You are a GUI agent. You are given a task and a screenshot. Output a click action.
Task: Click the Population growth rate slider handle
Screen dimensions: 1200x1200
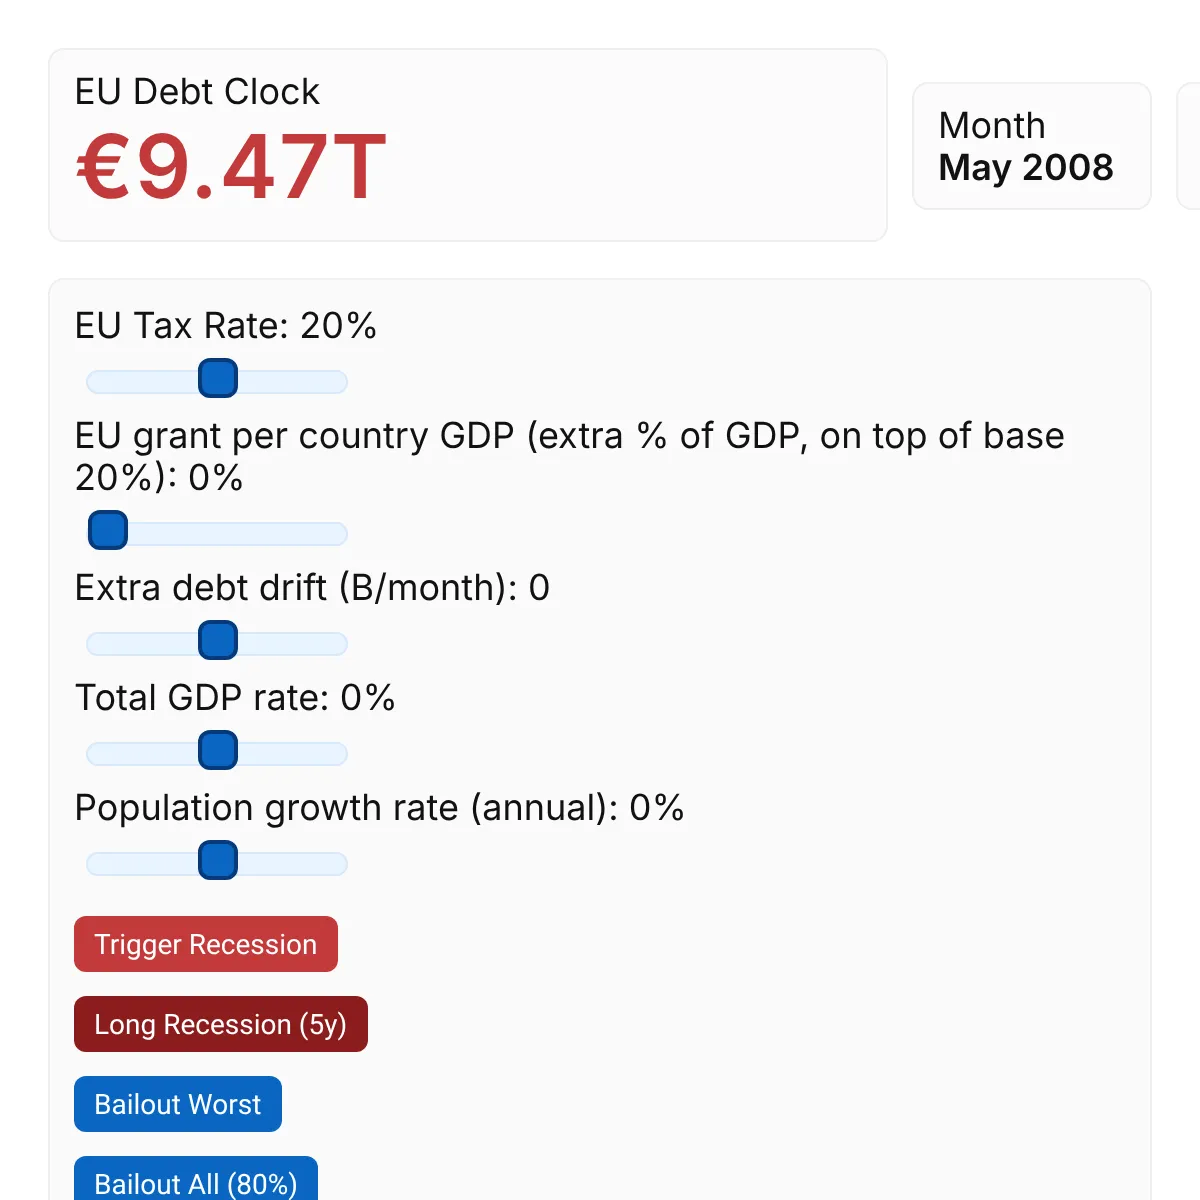(x=218, y=861)
